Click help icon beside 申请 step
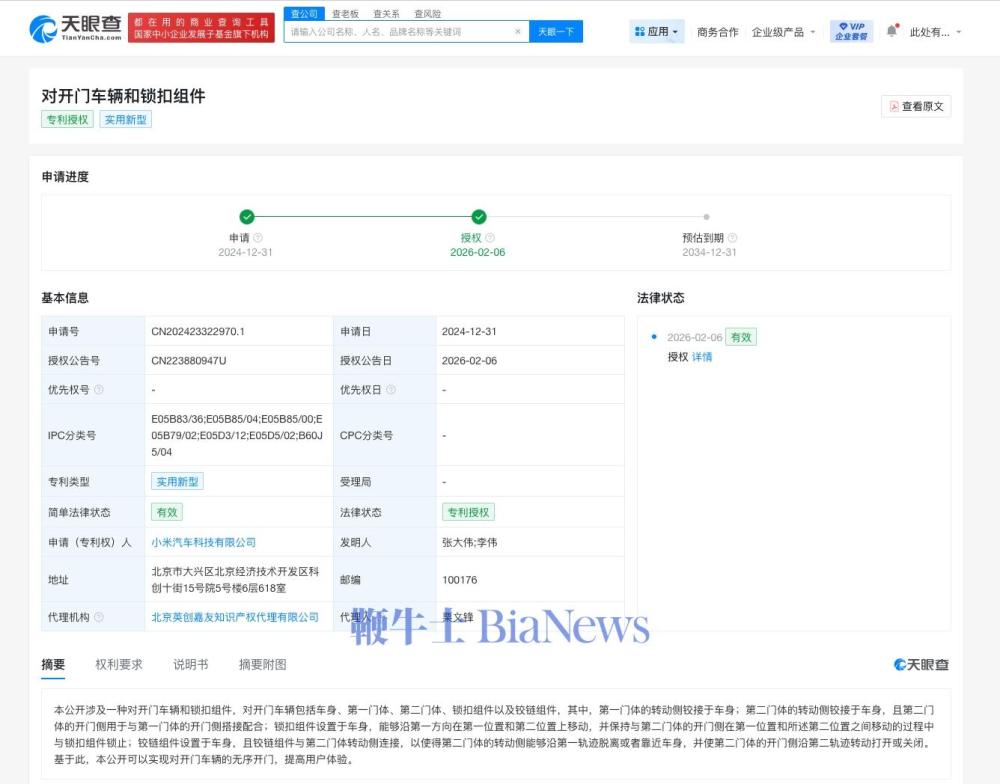 point(258,238)
